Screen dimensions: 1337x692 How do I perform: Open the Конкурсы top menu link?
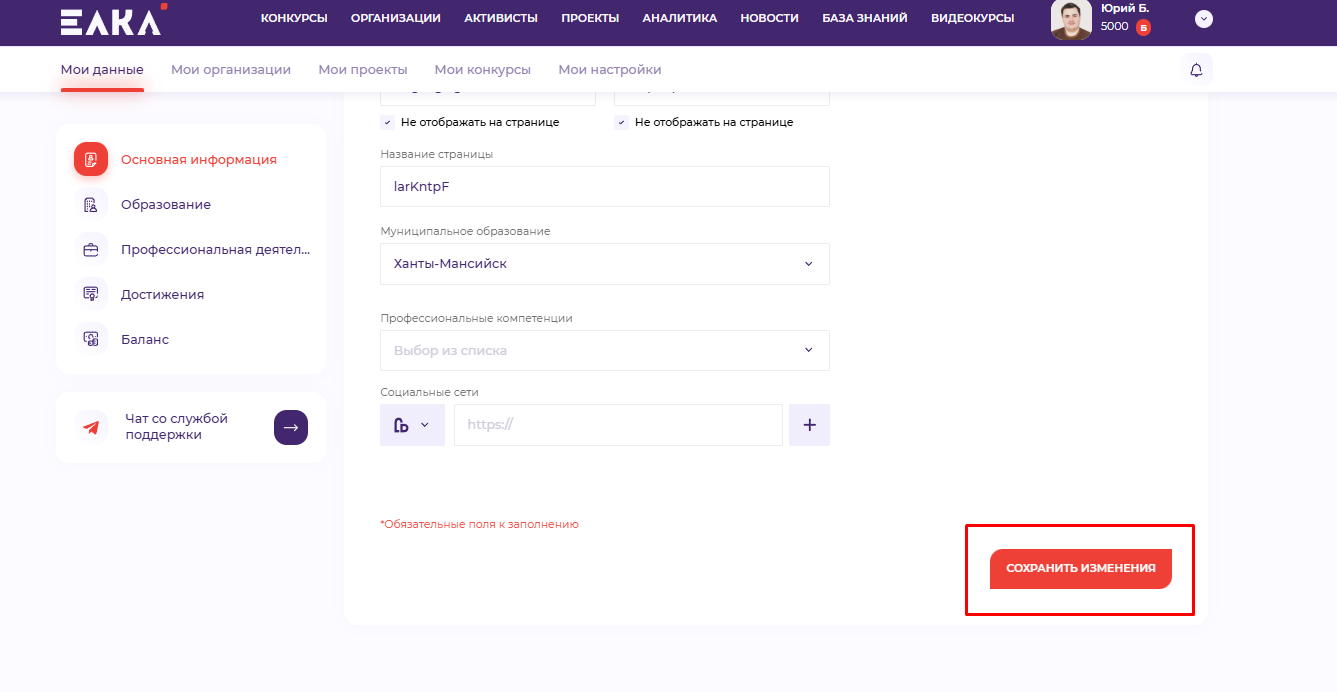pos(294,18)
